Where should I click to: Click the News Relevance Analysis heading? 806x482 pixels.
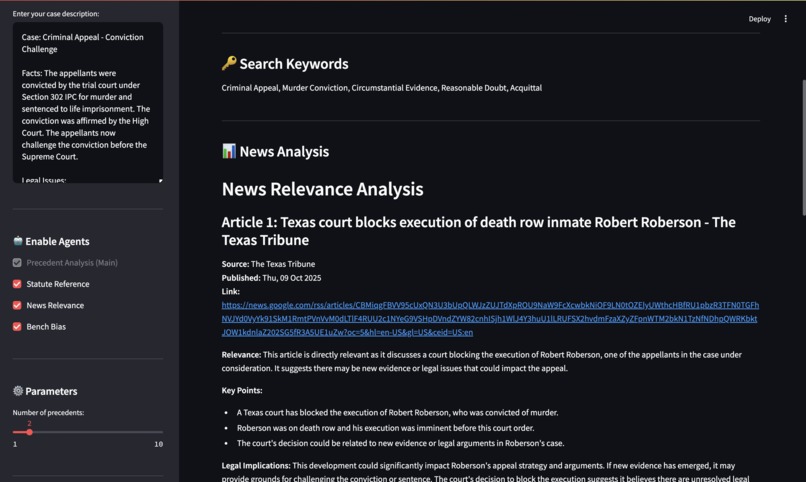click(x=322, y=189)
